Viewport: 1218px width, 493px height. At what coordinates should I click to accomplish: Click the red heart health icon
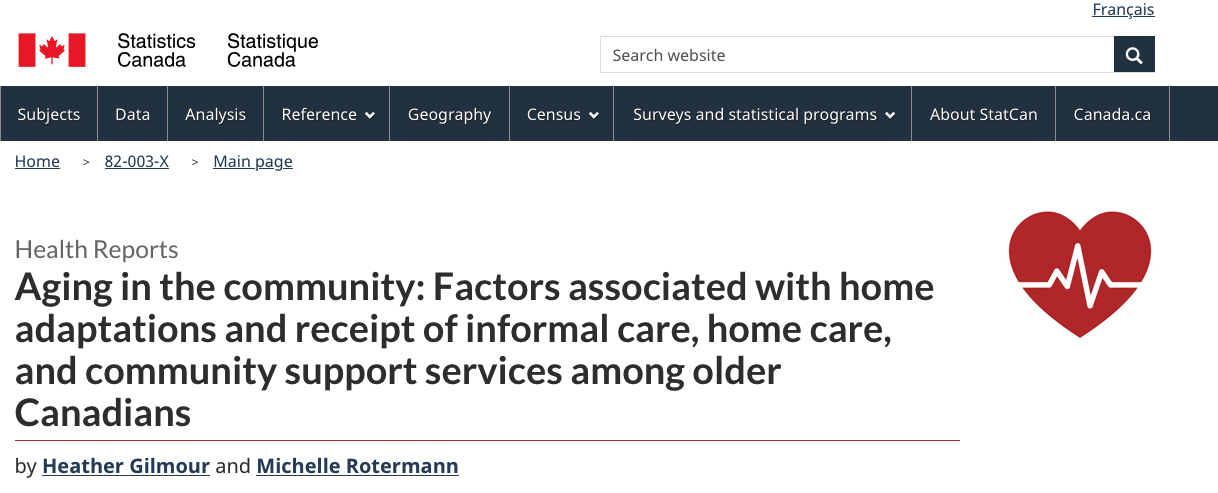pyautogui.click(x=1080, y=273)
